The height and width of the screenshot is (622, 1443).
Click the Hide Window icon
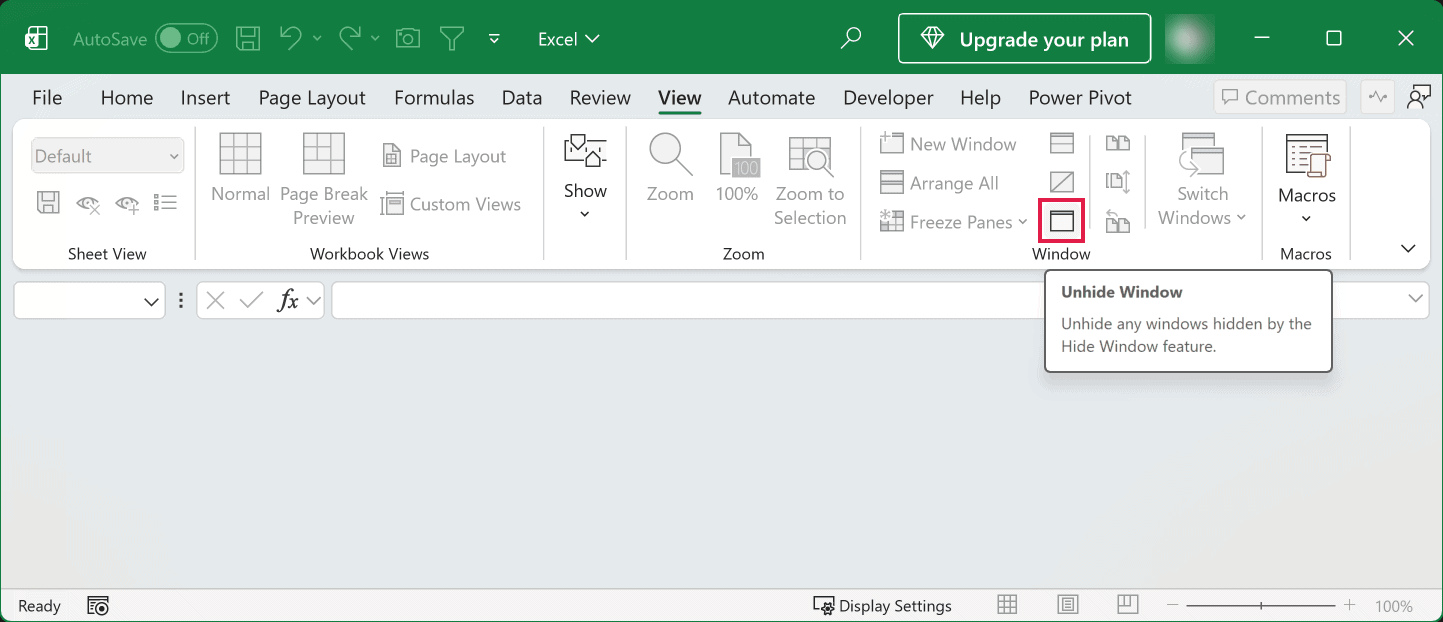point(1062,182)
